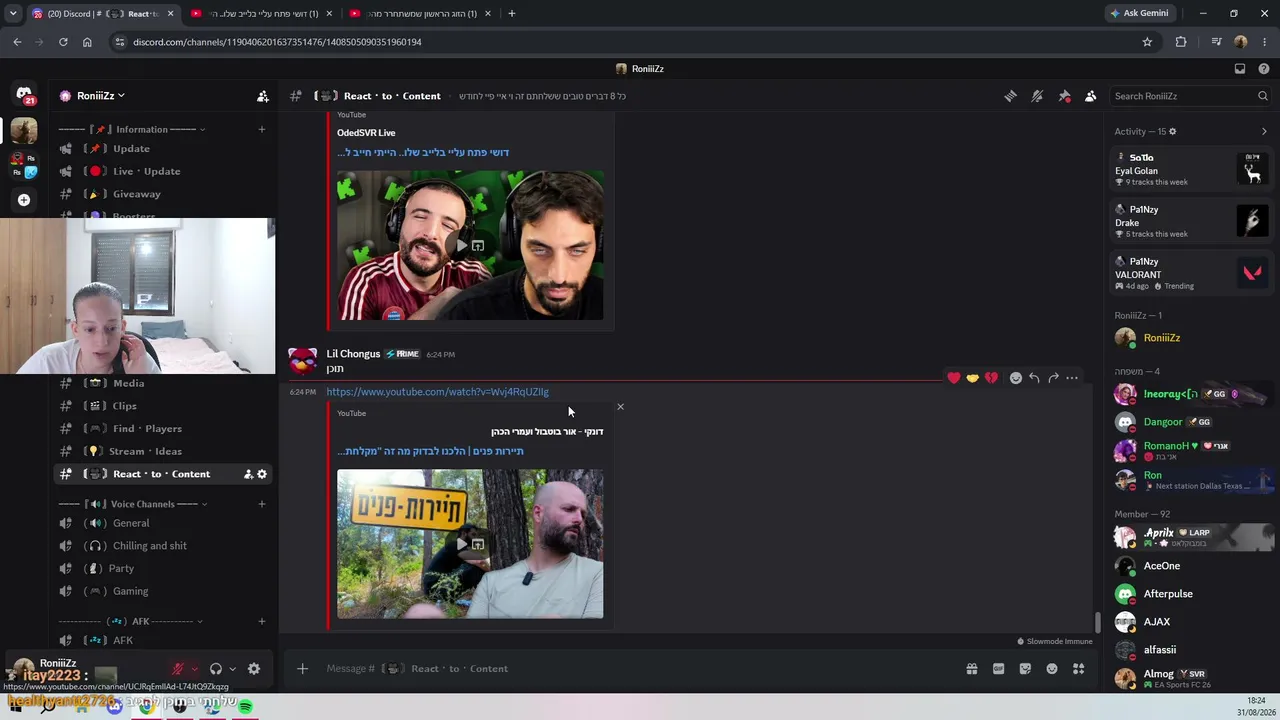The height and width of the screenshot is (720, 1280).
Task: Open the sticker picker
Action: point(1025,669)
